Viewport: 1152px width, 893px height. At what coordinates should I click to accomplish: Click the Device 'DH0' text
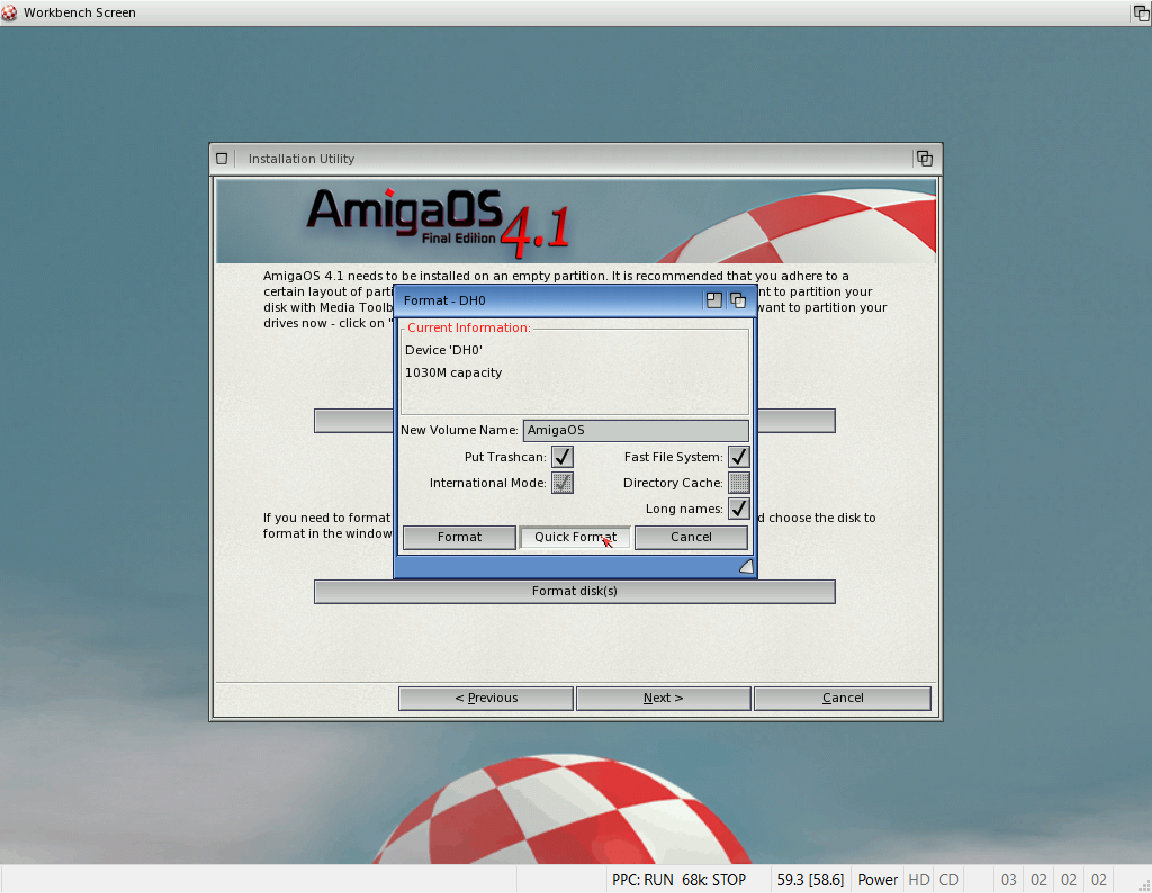pyautogui.click(x=444, y=350)
